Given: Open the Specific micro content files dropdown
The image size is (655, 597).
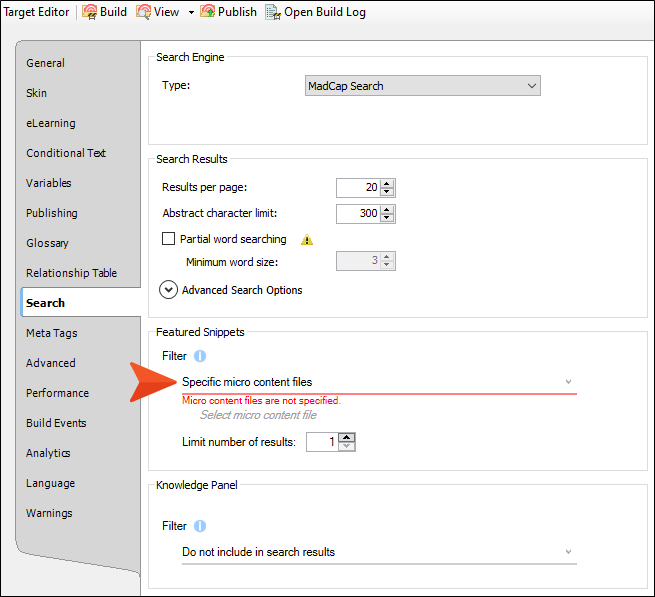Looking at the screenshot, I should pos(378,382).
